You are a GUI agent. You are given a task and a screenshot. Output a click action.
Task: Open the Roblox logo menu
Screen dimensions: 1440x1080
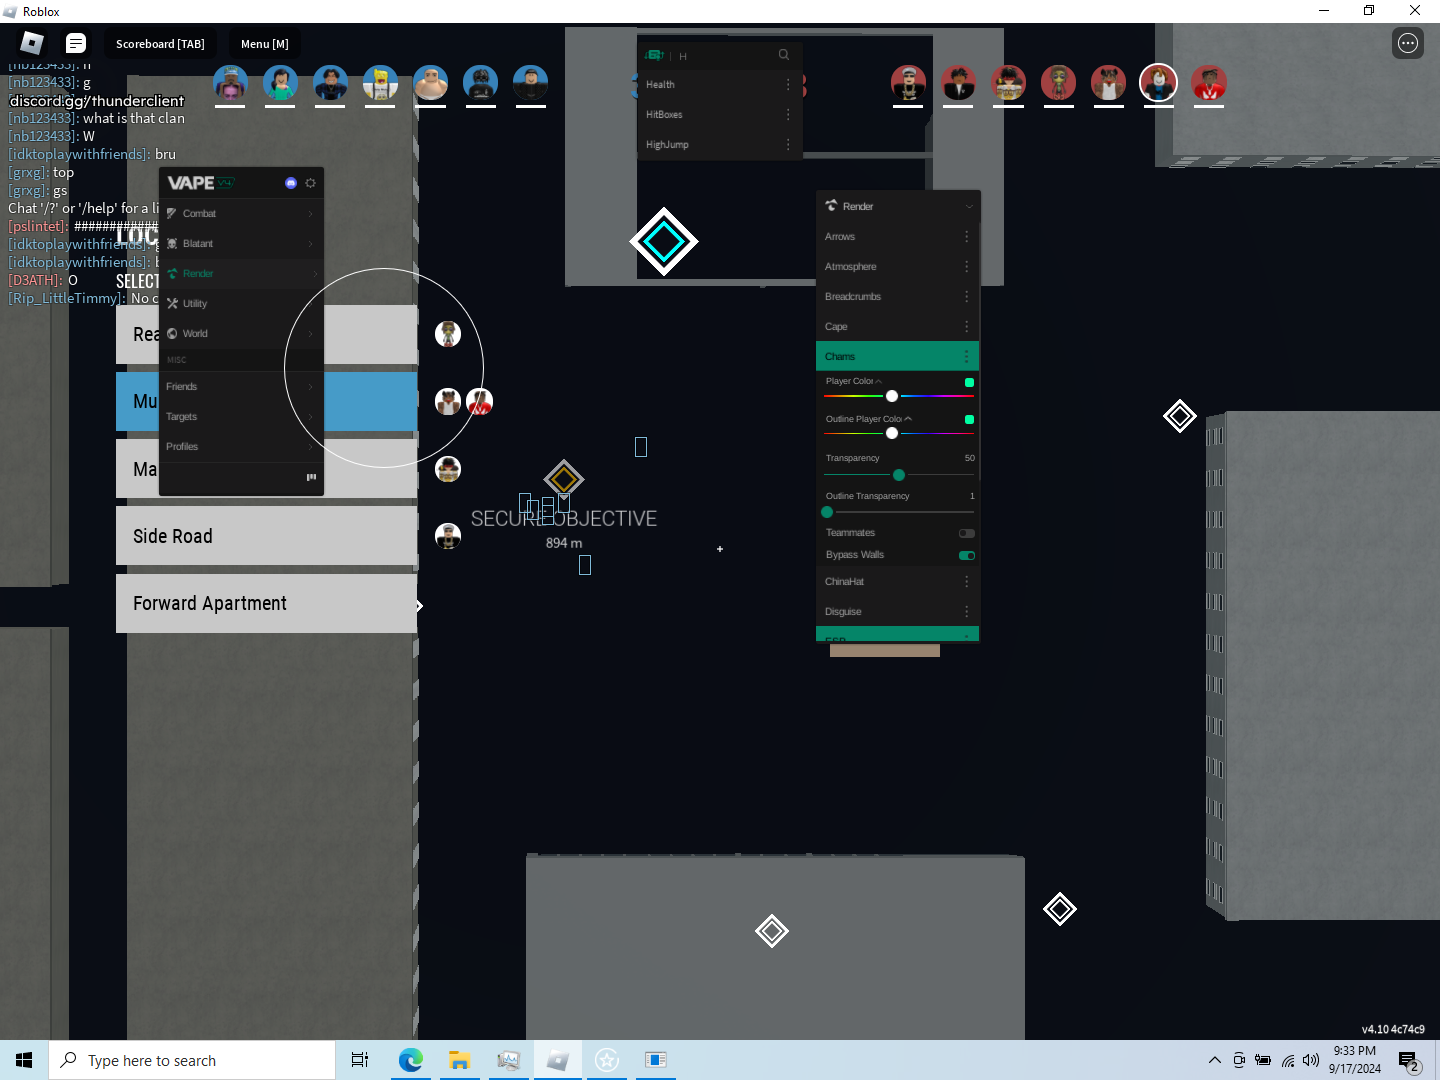point(32,43)
